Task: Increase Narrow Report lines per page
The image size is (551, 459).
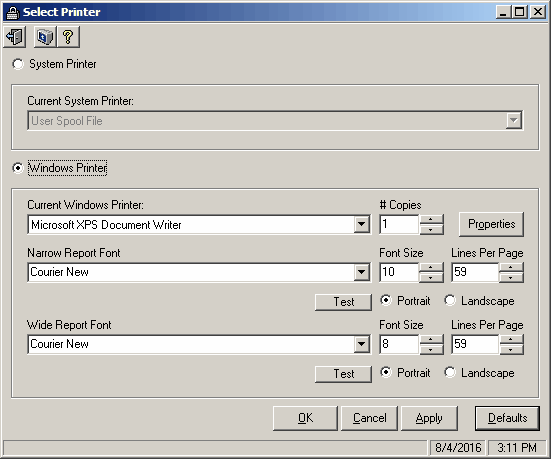Action: click(x=511, y=267)
